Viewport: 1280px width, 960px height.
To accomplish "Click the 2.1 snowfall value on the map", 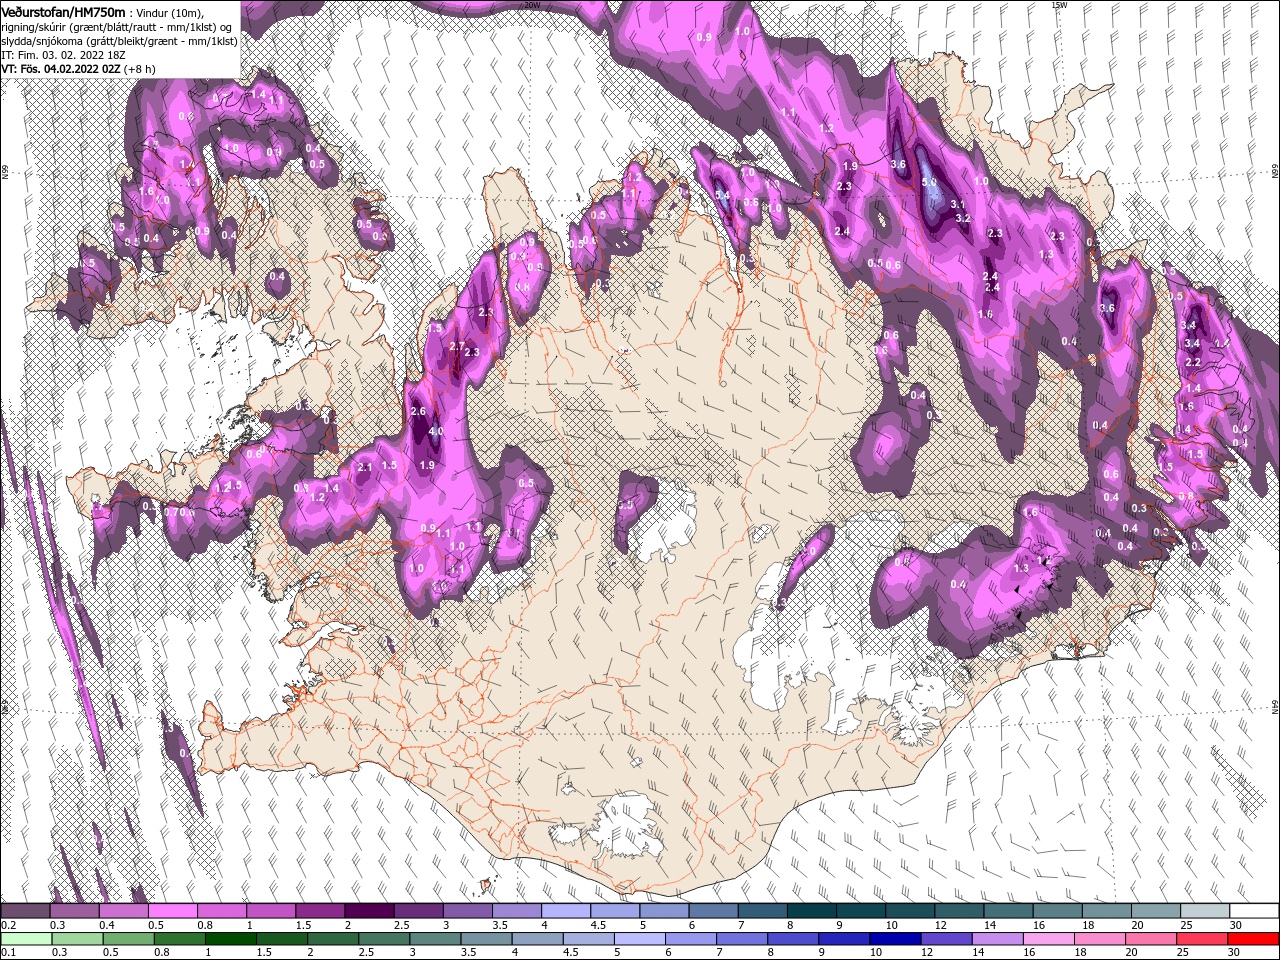I will [365, 467].
